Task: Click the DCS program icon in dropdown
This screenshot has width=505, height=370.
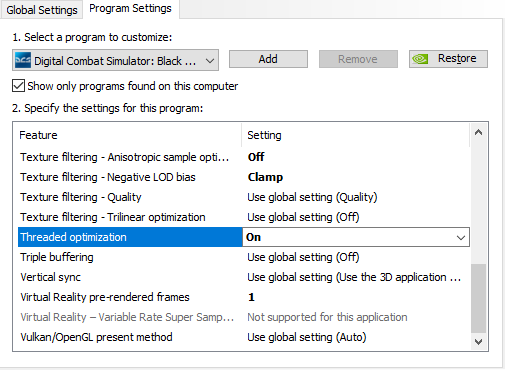Action: tap(23, 60)
